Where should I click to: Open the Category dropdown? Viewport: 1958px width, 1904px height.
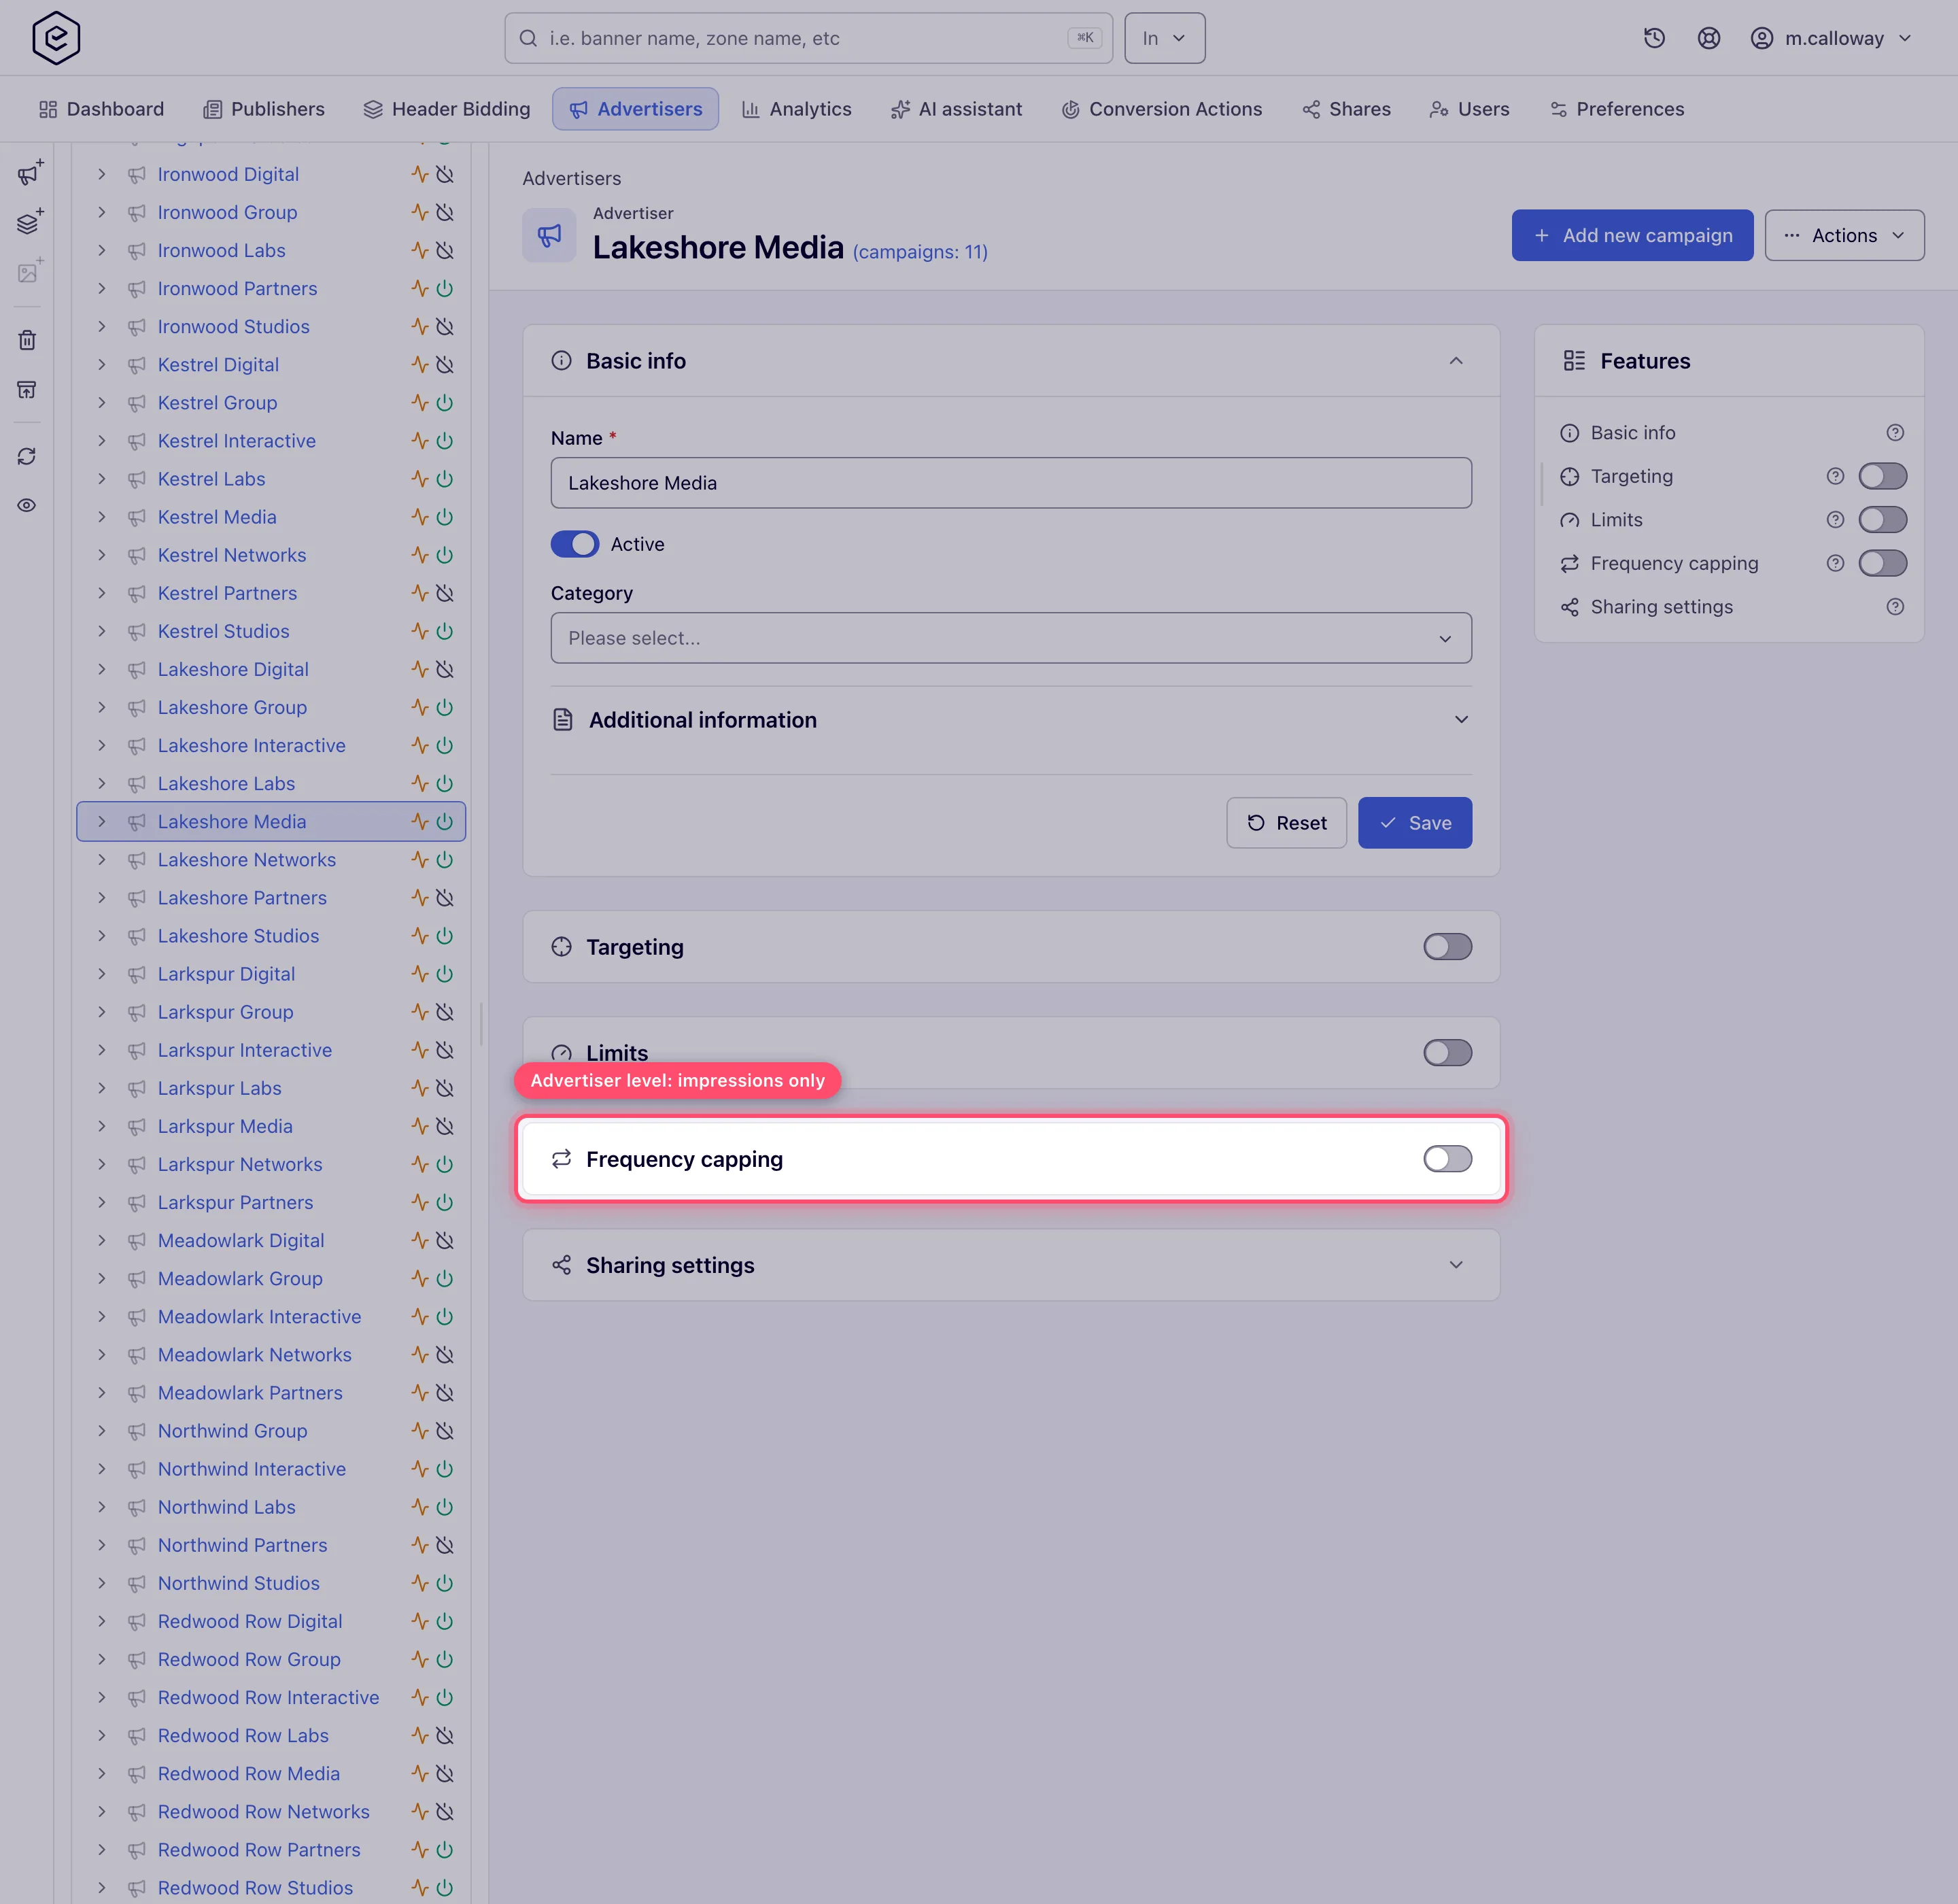pos(1011,638)
